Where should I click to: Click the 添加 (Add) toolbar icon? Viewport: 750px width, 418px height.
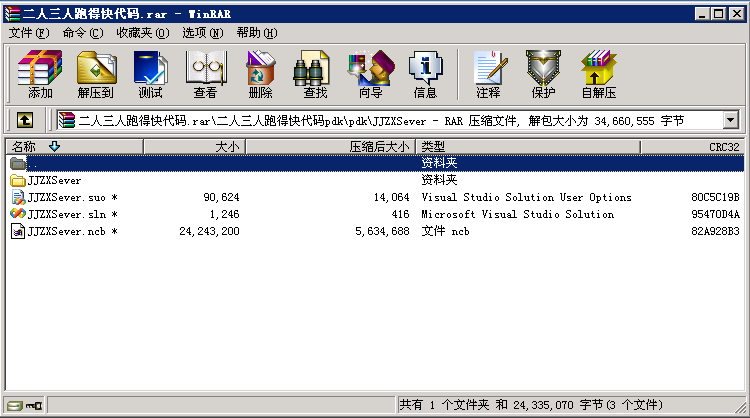pos(40,74)
